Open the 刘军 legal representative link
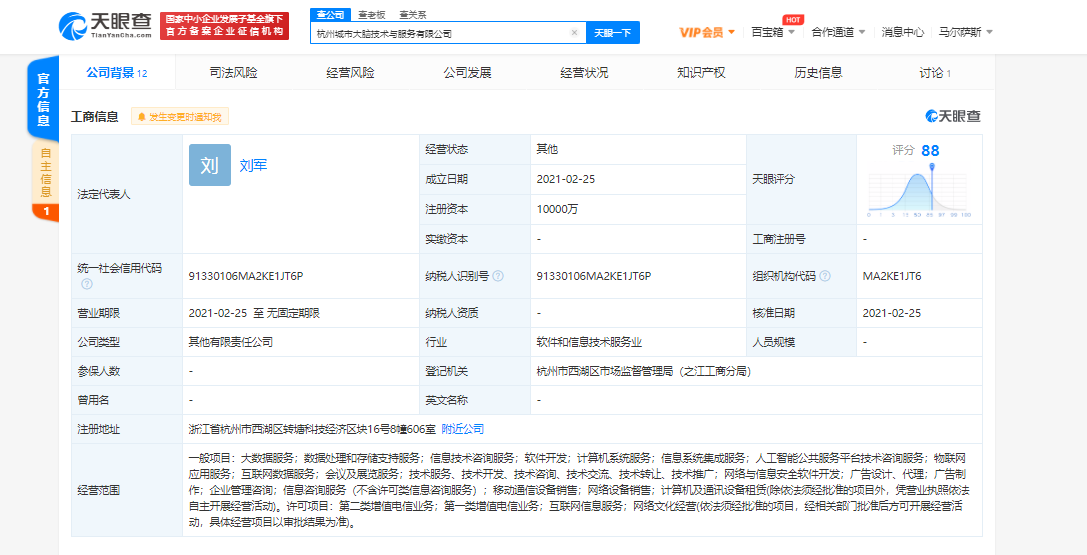The image size is (1087, 555). click(x=253, y=166)
